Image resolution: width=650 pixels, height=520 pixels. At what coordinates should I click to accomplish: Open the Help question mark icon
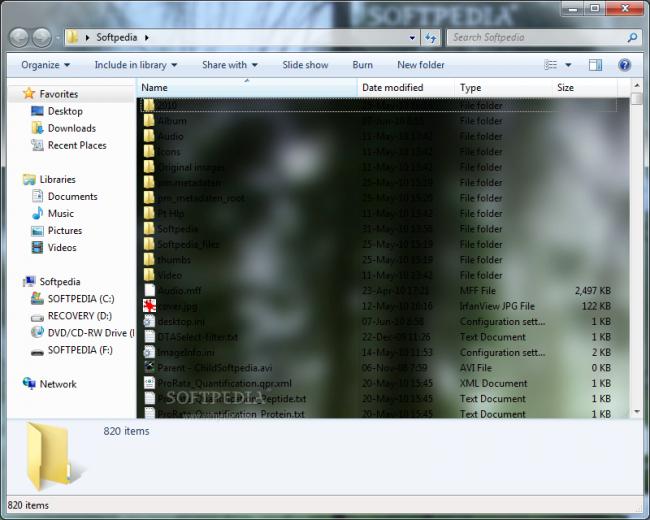(x=624, y=65)
